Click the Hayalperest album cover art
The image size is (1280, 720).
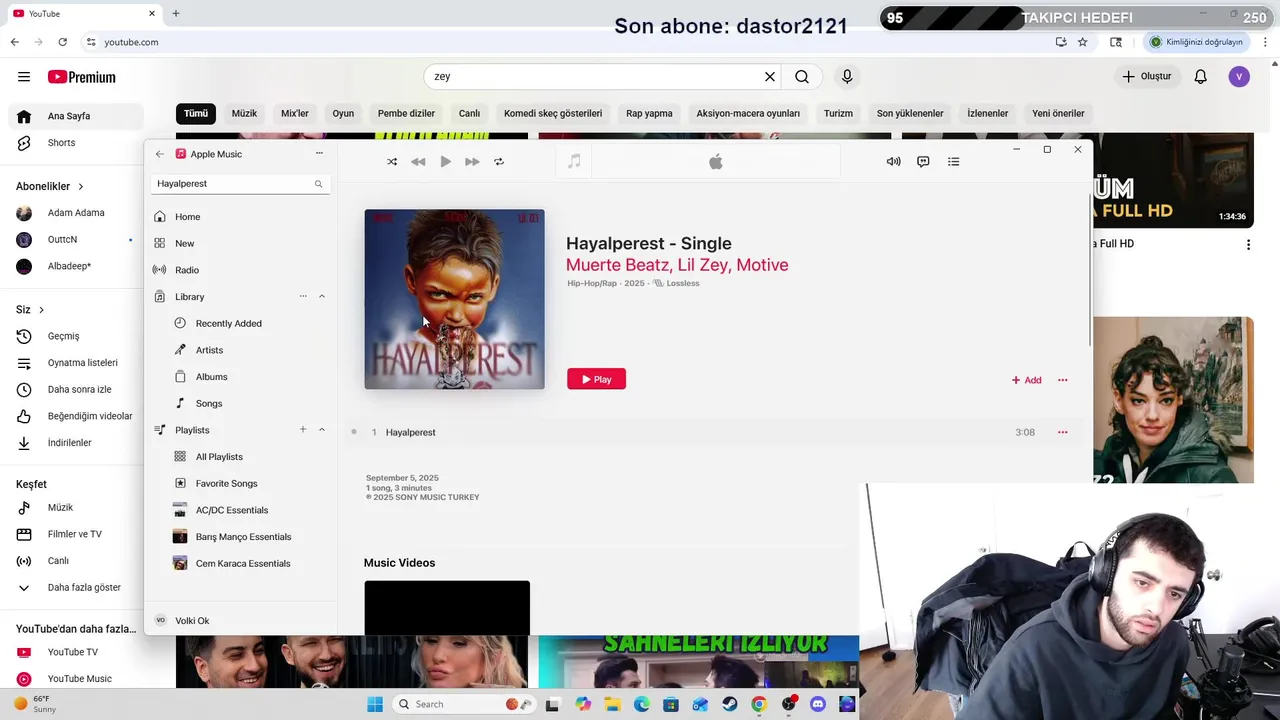454,299
